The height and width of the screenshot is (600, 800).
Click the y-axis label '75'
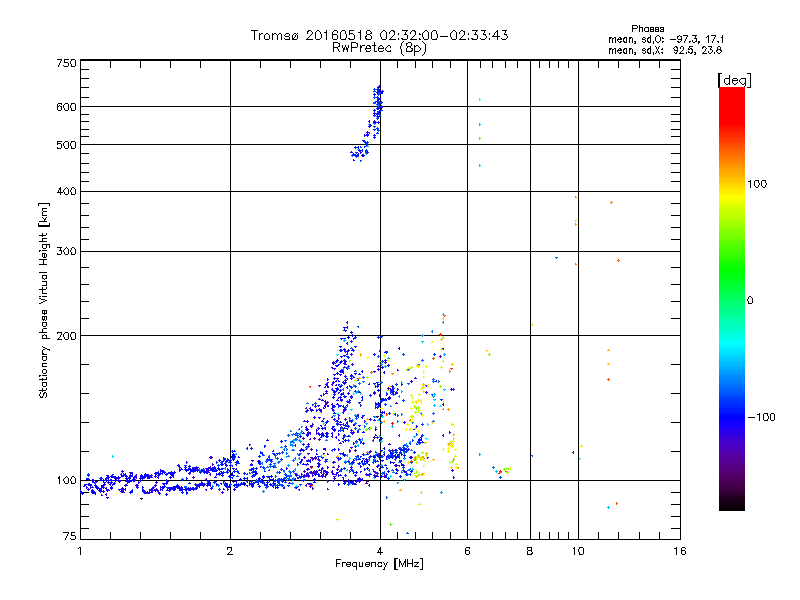[x=70, y=536]
